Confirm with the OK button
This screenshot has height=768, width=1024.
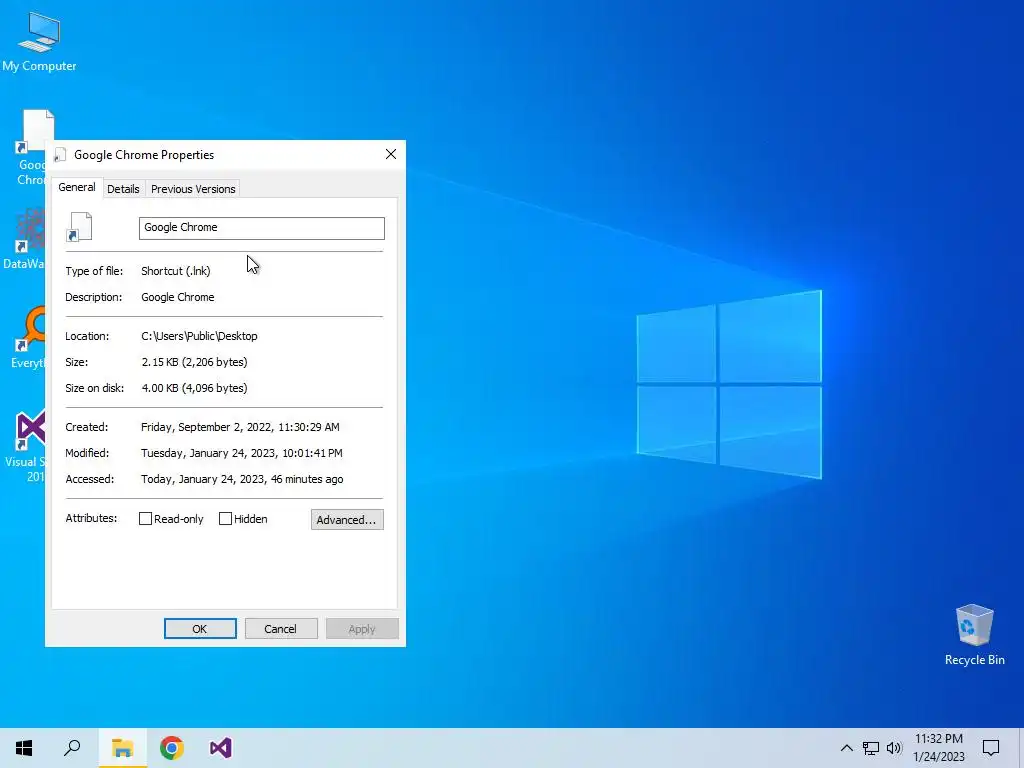coord(200,629)
